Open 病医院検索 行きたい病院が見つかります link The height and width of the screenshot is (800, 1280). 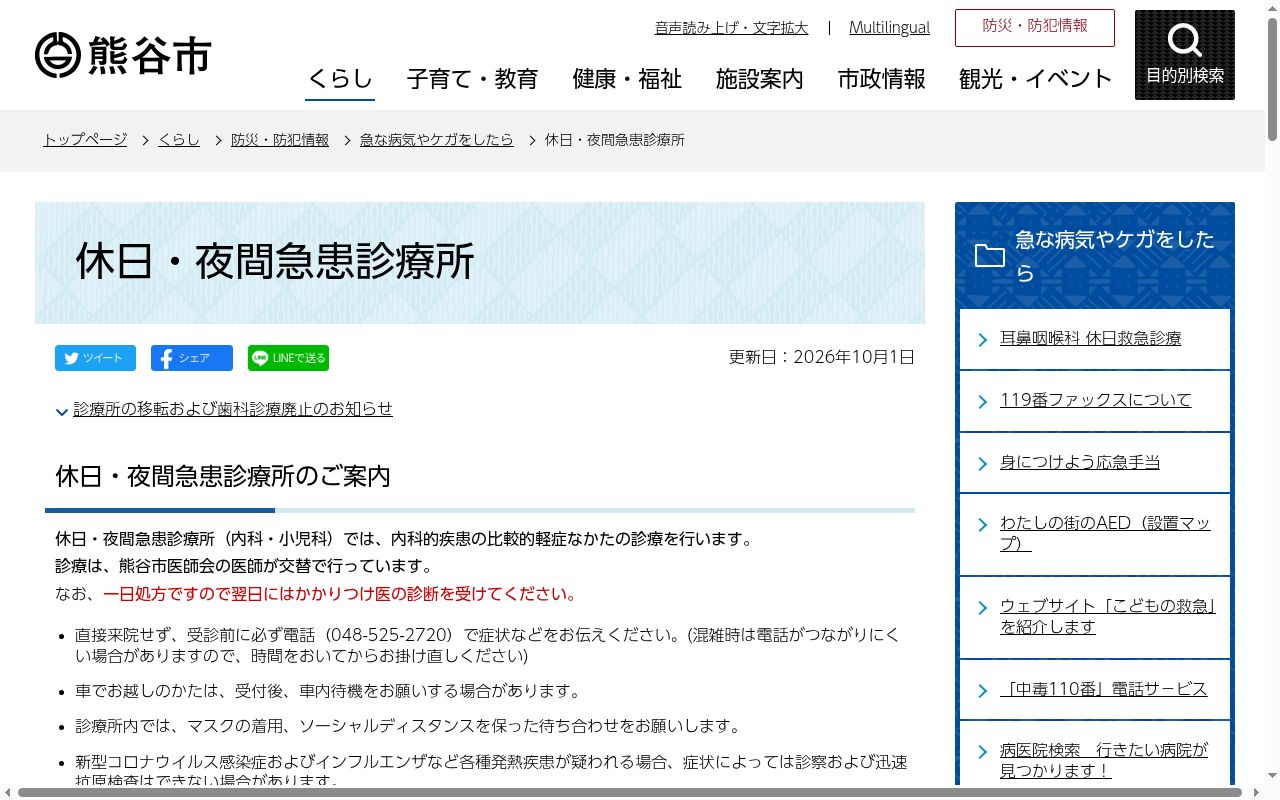1104,761
